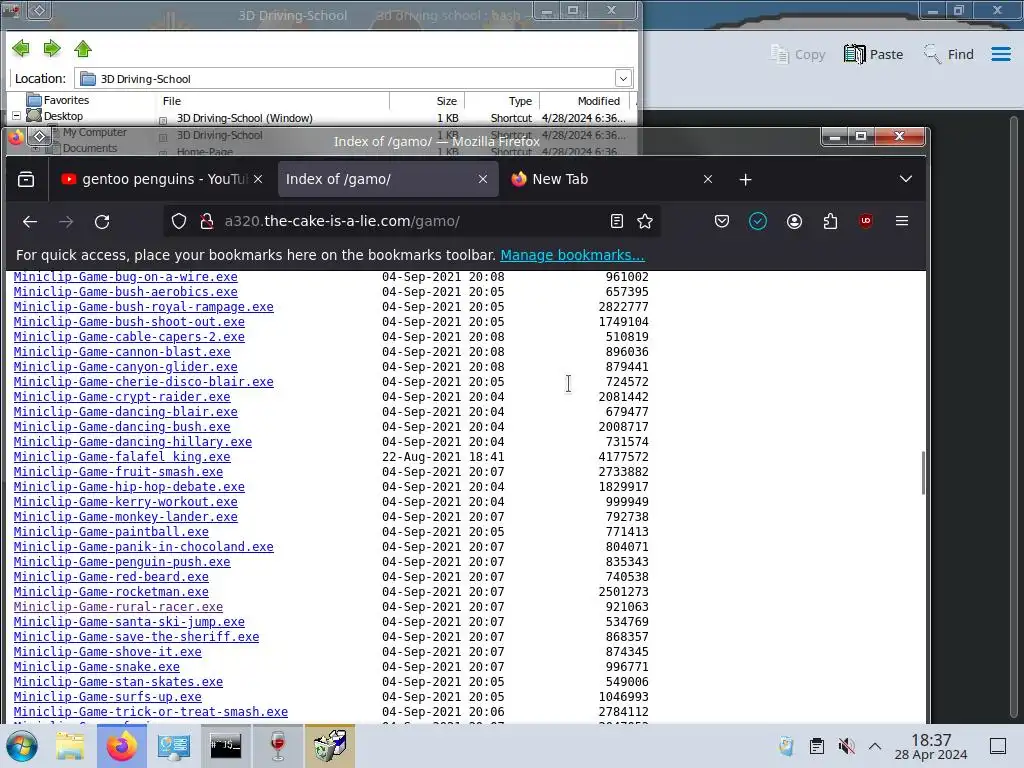The width and height of the screenshot is (1024, 768).
Task: Open the Save to Pocket icon
Action: coord(722,221)
